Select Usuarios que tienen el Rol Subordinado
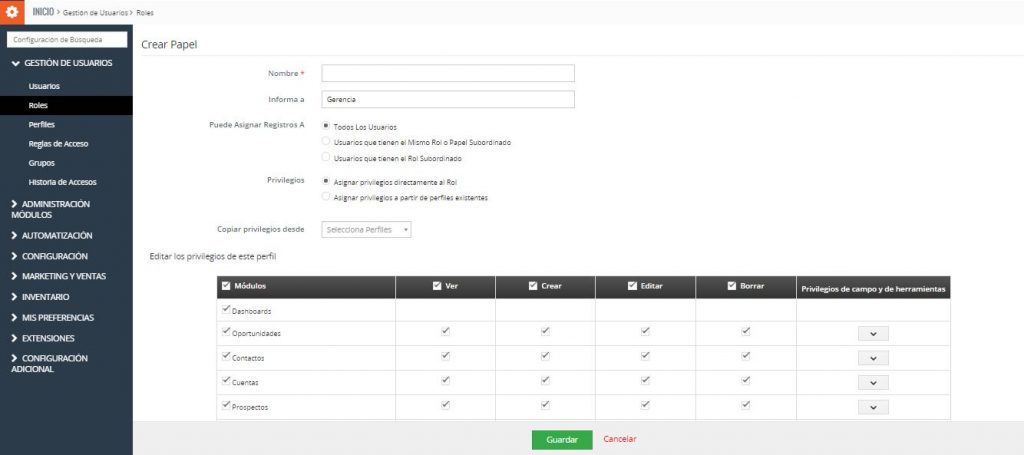The width and height of the screenshot is (1024, 455). (326, 158)
